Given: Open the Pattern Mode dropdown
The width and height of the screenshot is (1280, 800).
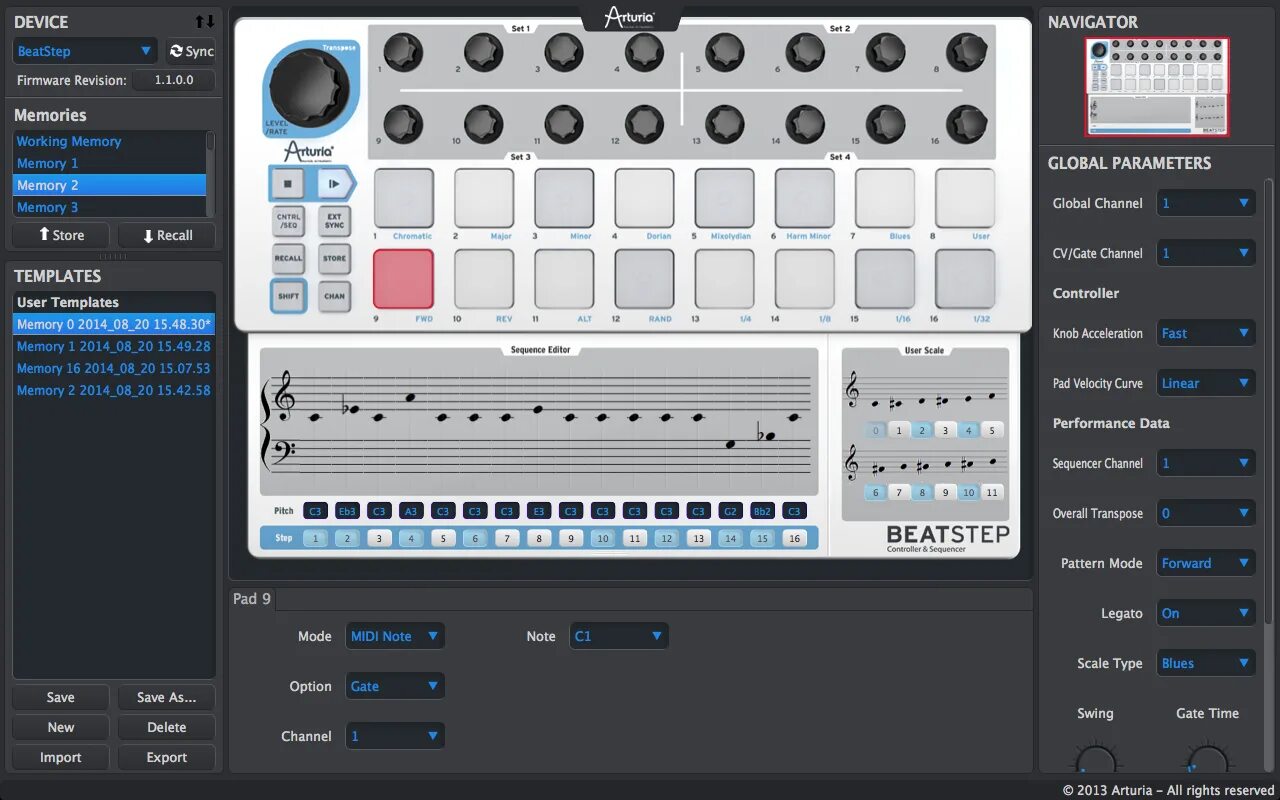Looking at the screenshot, I should 1206,563.
